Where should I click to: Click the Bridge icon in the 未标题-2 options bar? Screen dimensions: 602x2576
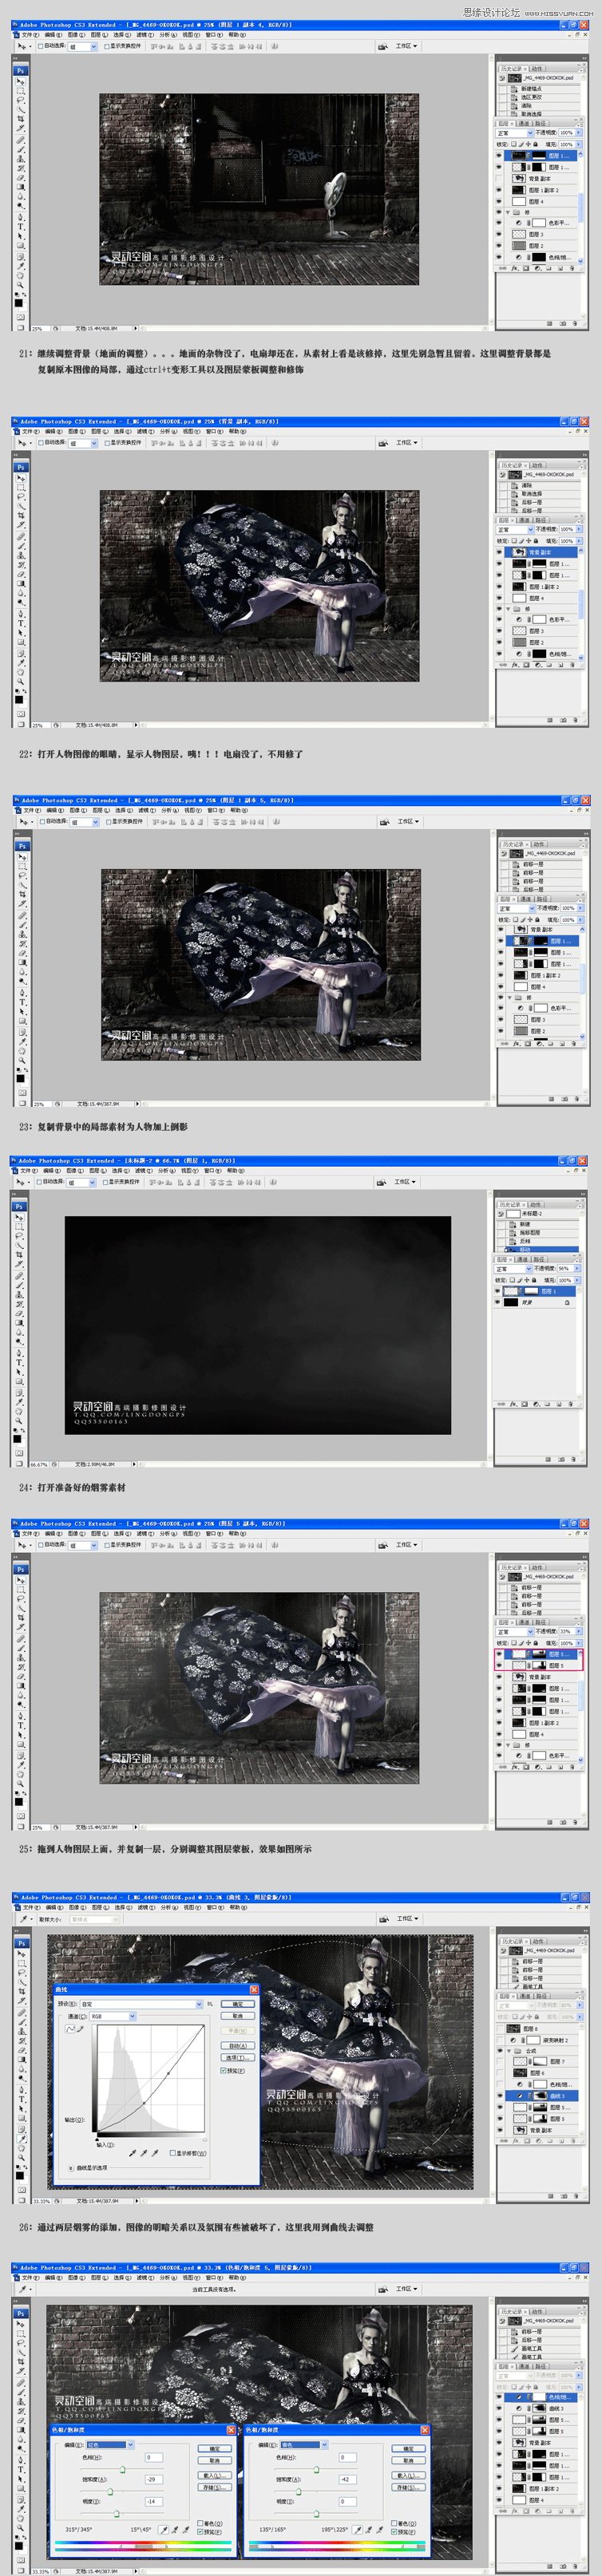pos(382,1182)
